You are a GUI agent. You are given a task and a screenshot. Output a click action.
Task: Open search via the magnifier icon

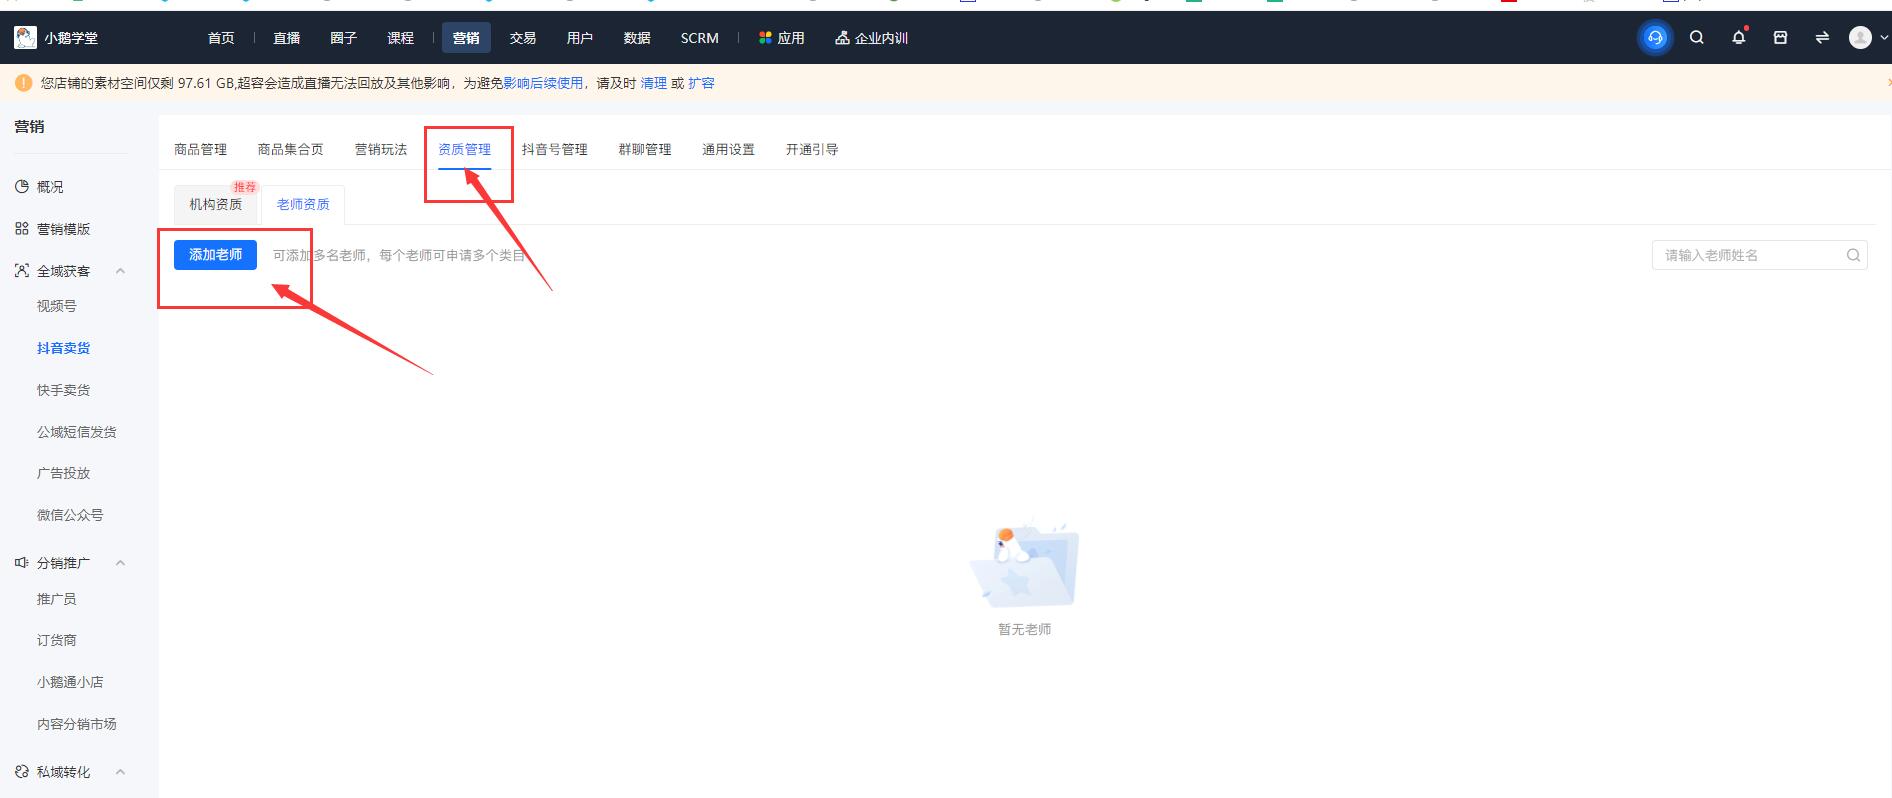(1697, 38)
